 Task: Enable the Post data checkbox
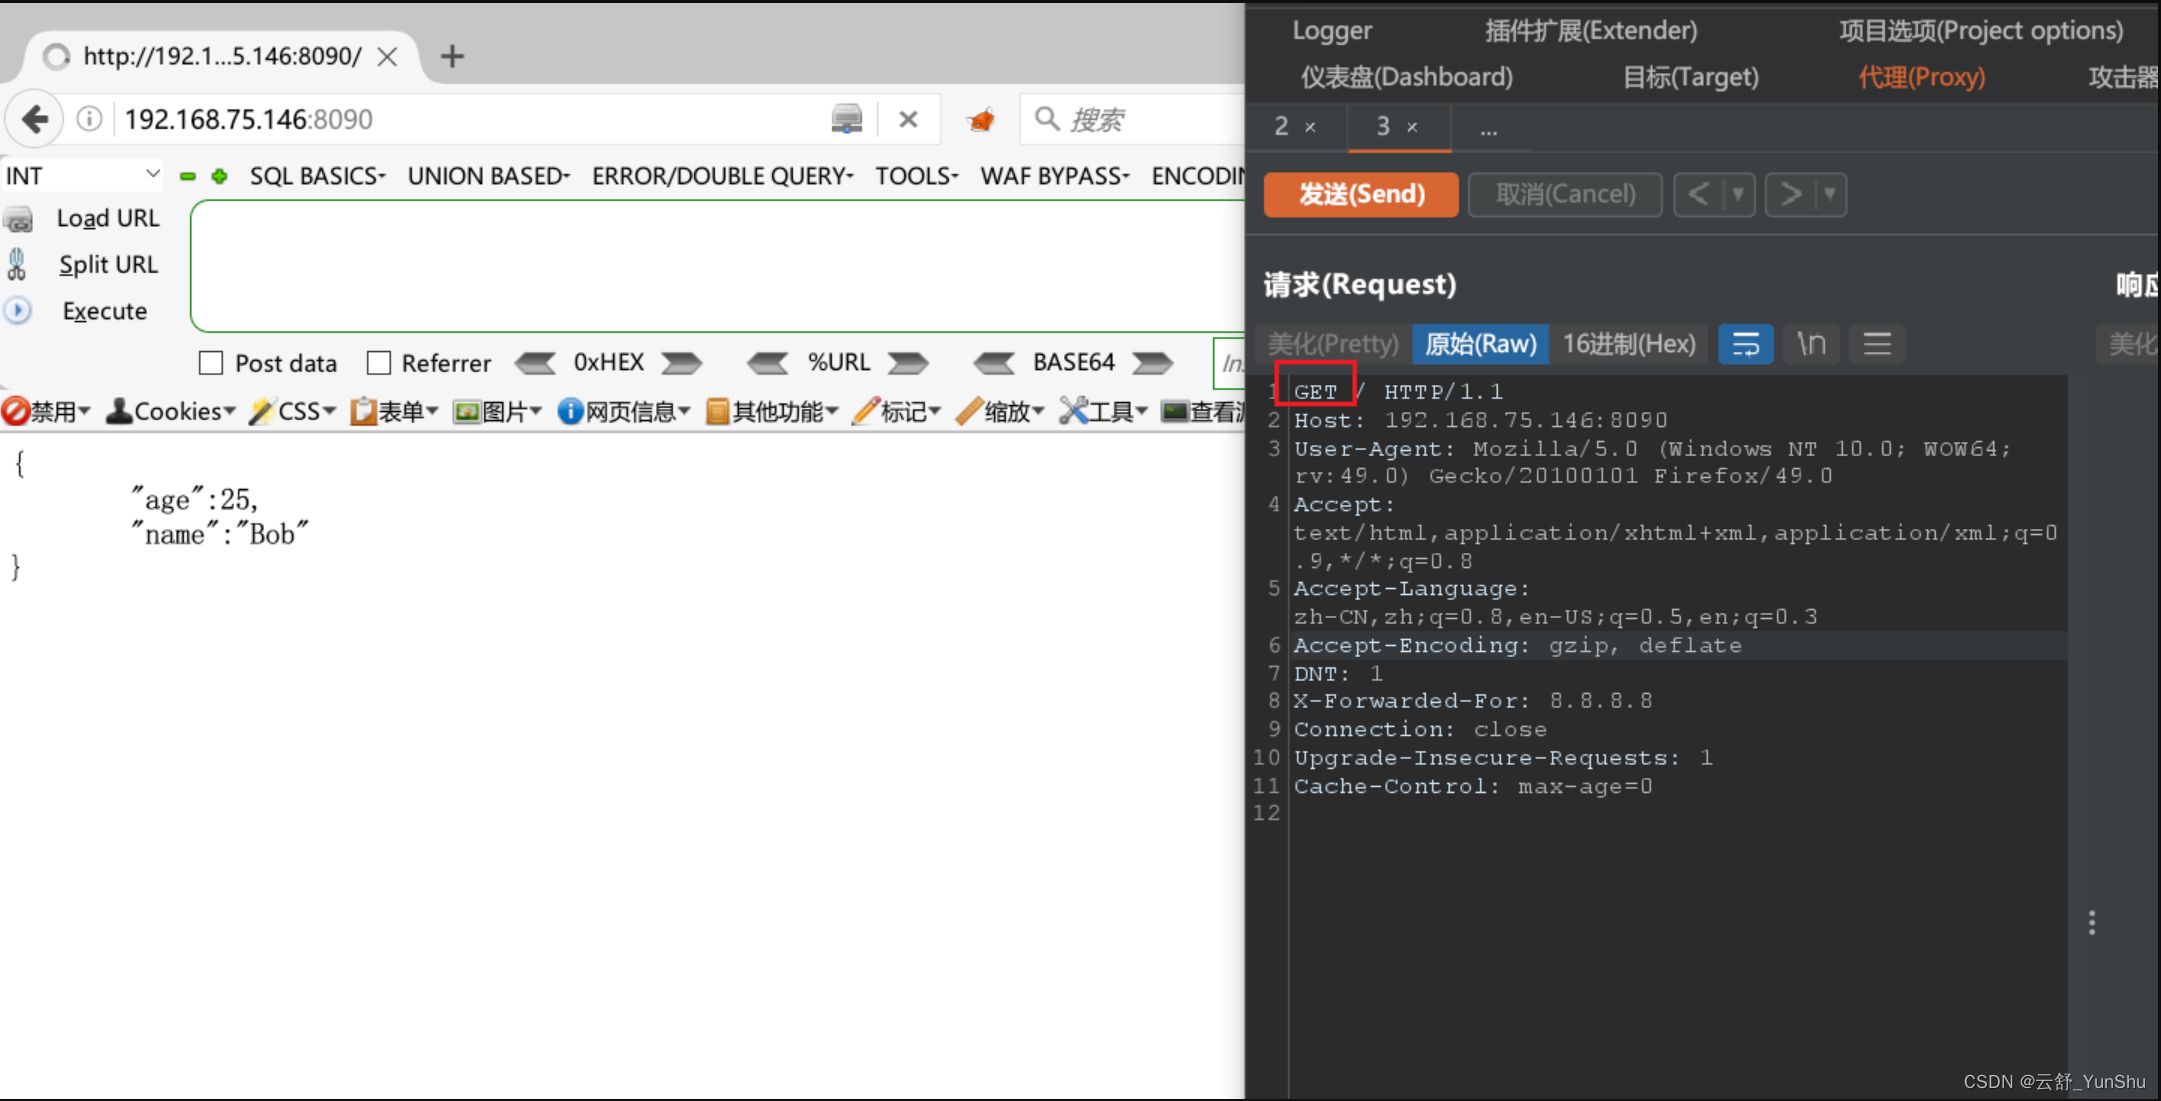[210, 362]
